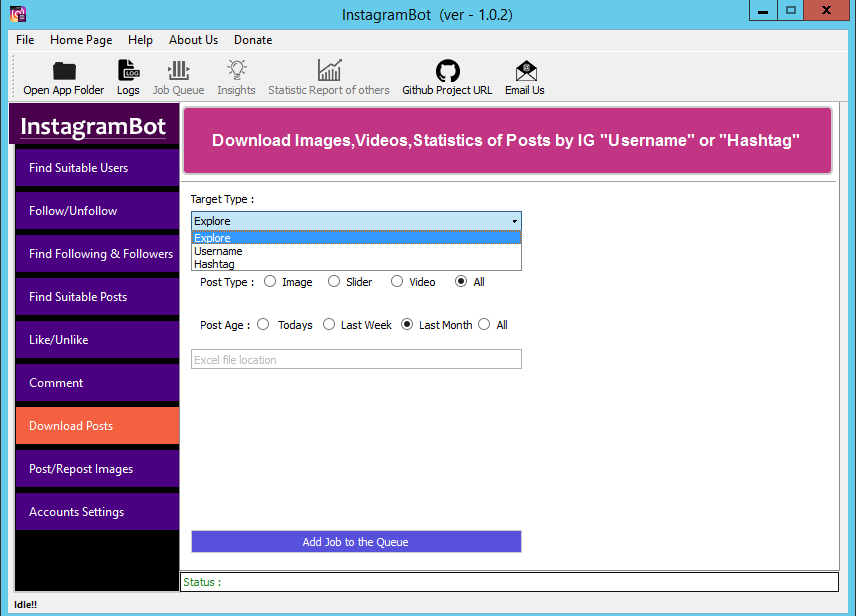
Task: Open Post/Repost Images section
Action: [97, 469]
